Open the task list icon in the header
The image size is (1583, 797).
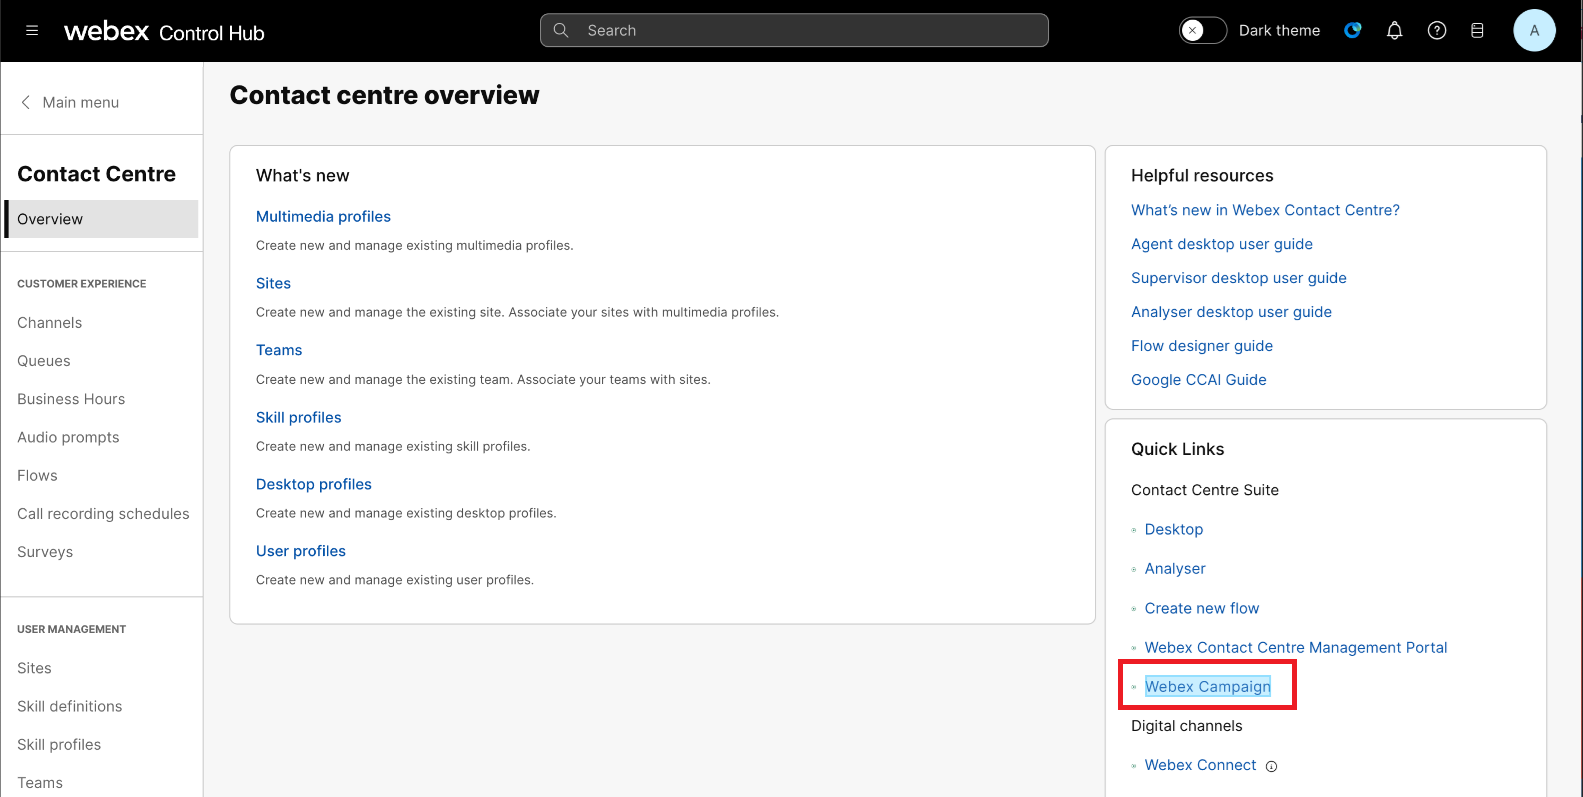click(1477, 31)
